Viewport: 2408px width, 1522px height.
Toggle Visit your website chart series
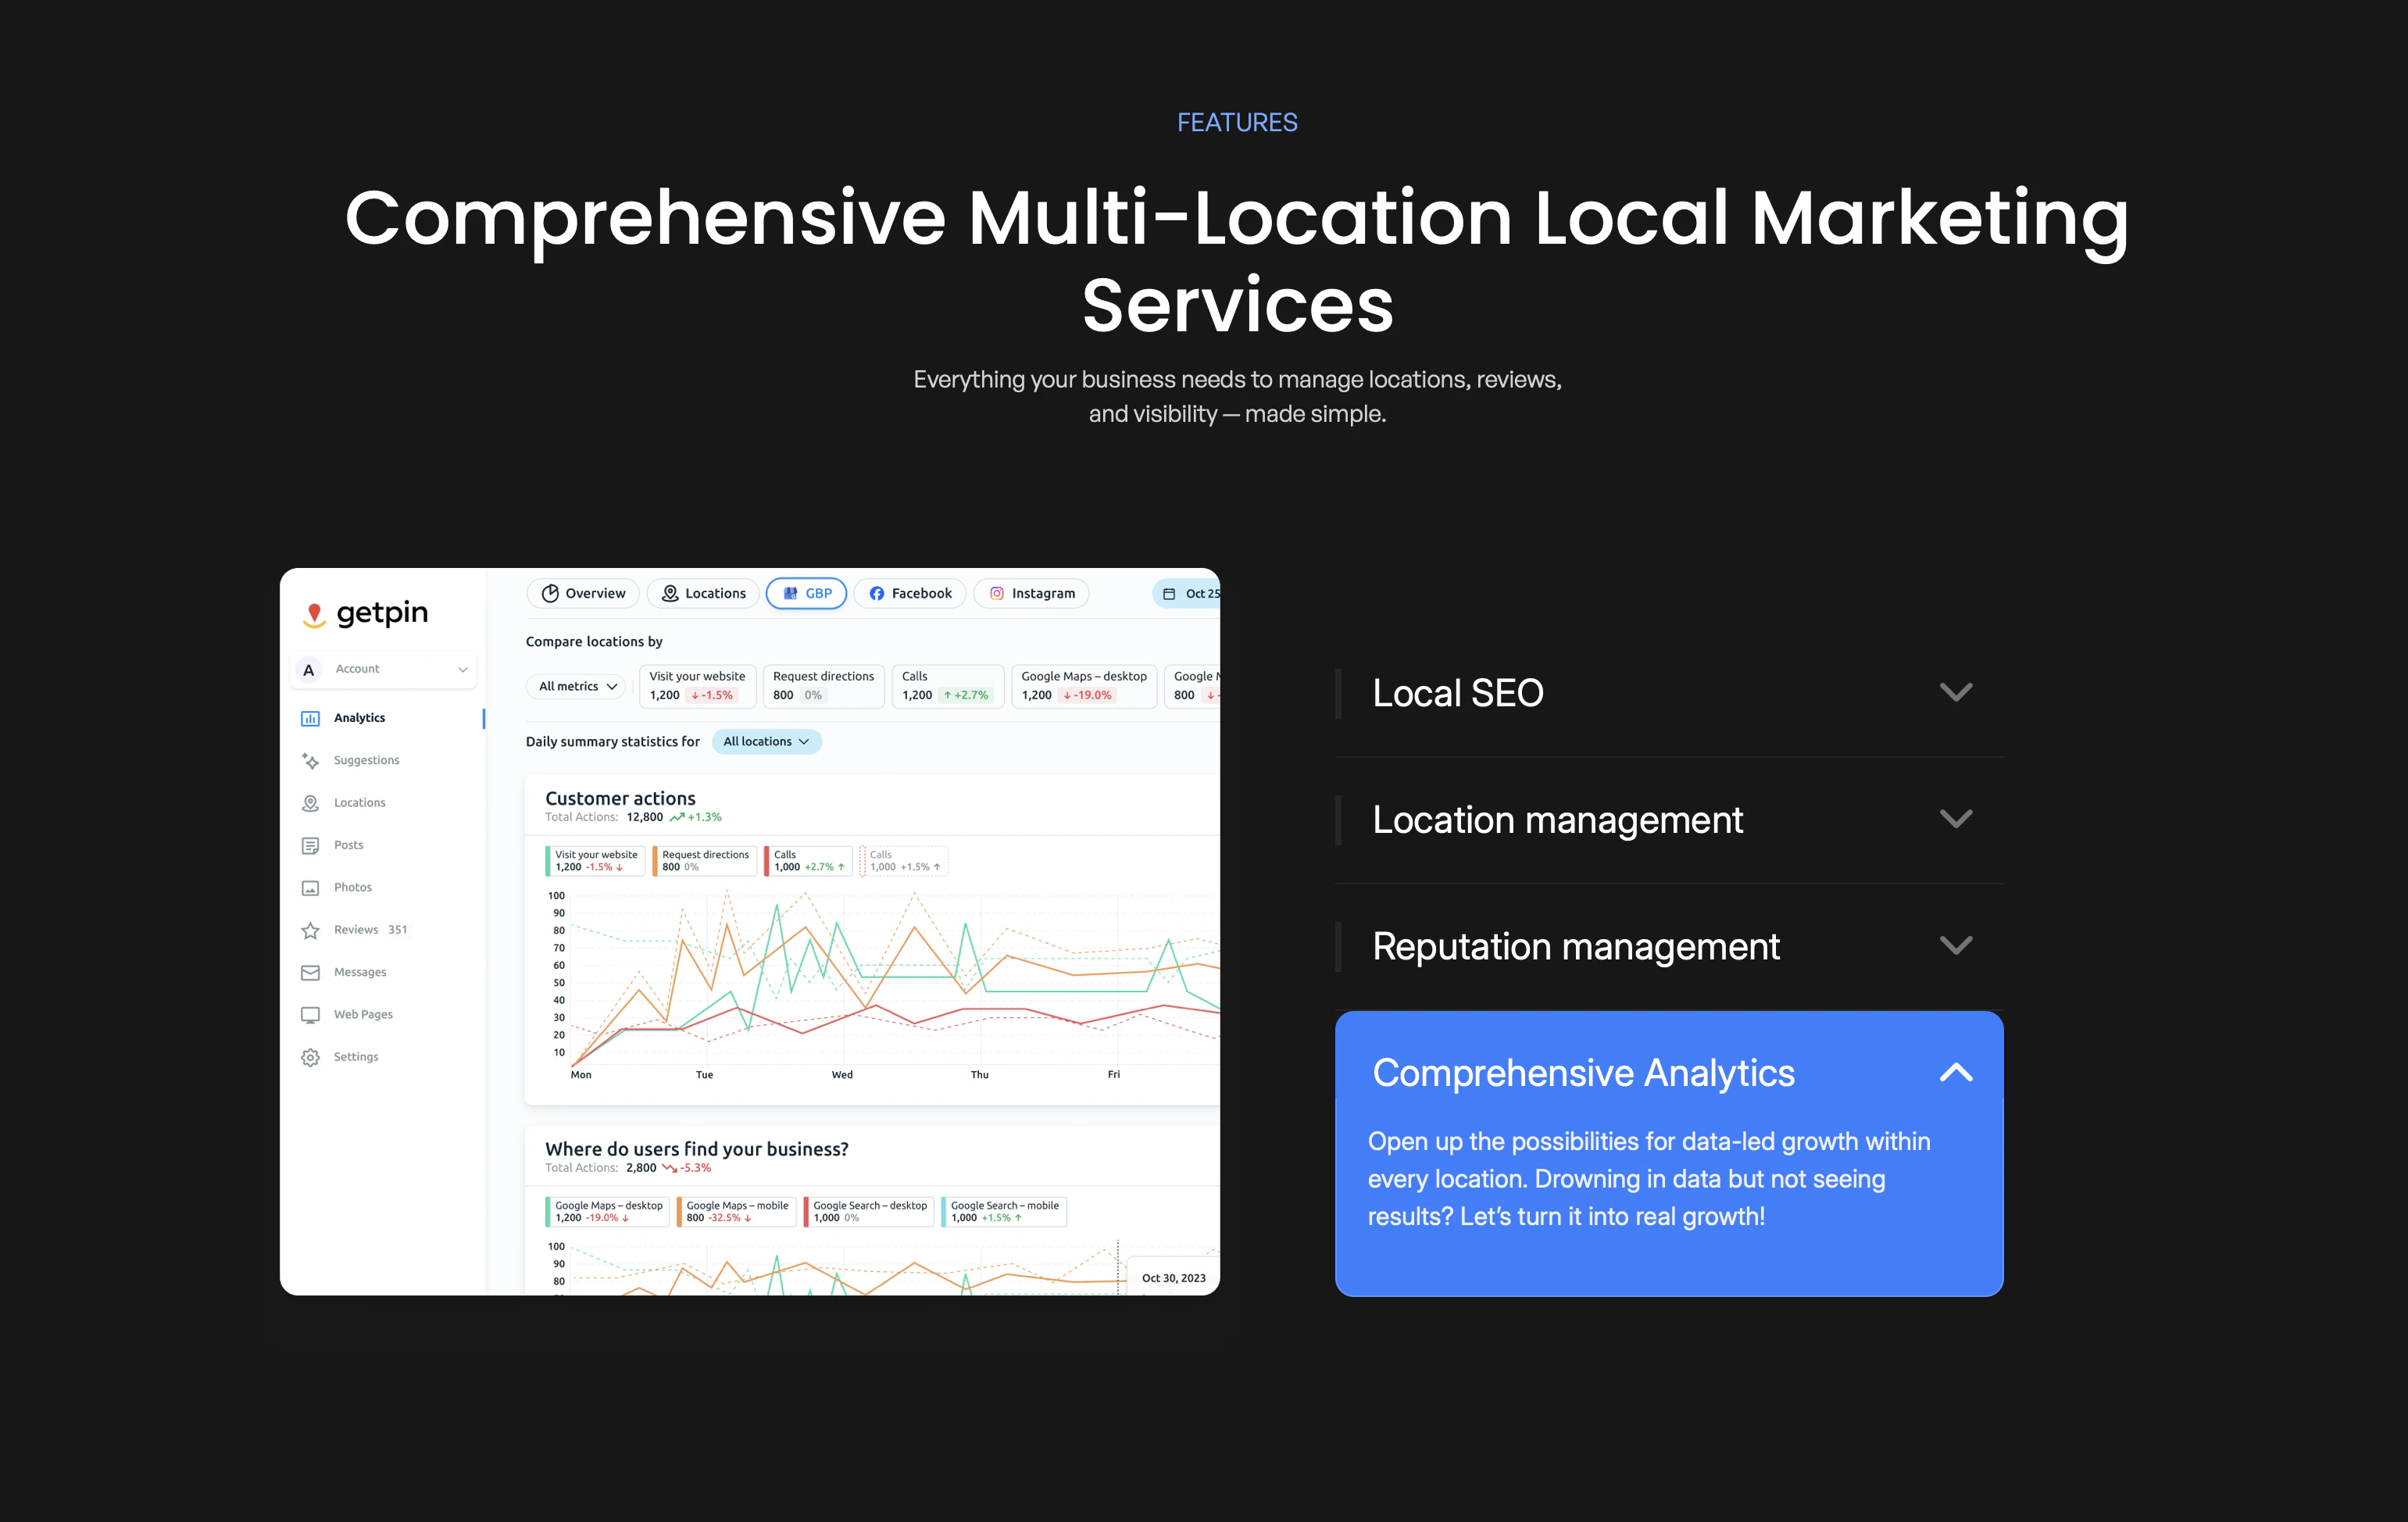pyautogui.click(x=595, y=860)
